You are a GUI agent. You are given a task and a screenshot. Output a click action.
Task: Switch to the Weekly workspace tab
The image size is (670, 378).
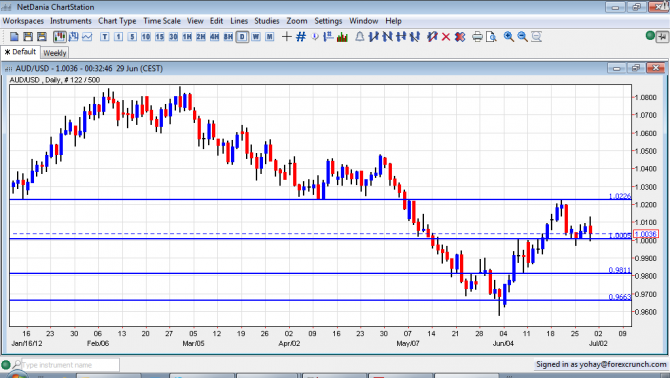pyautogui.click(x=55, y=53)
